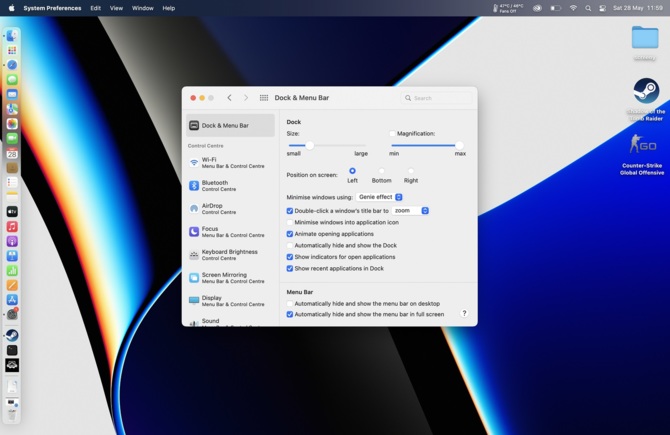Enable automatically hide and show the Dock
670x435 pixels.
[290, 245]
